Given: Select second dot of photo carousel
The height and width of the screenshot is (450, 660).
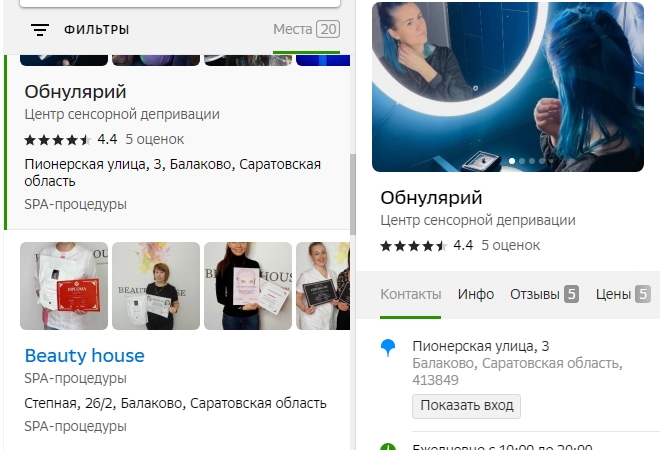Looking at the screenshot, I should pyautogui.click(x=522, y=161).
